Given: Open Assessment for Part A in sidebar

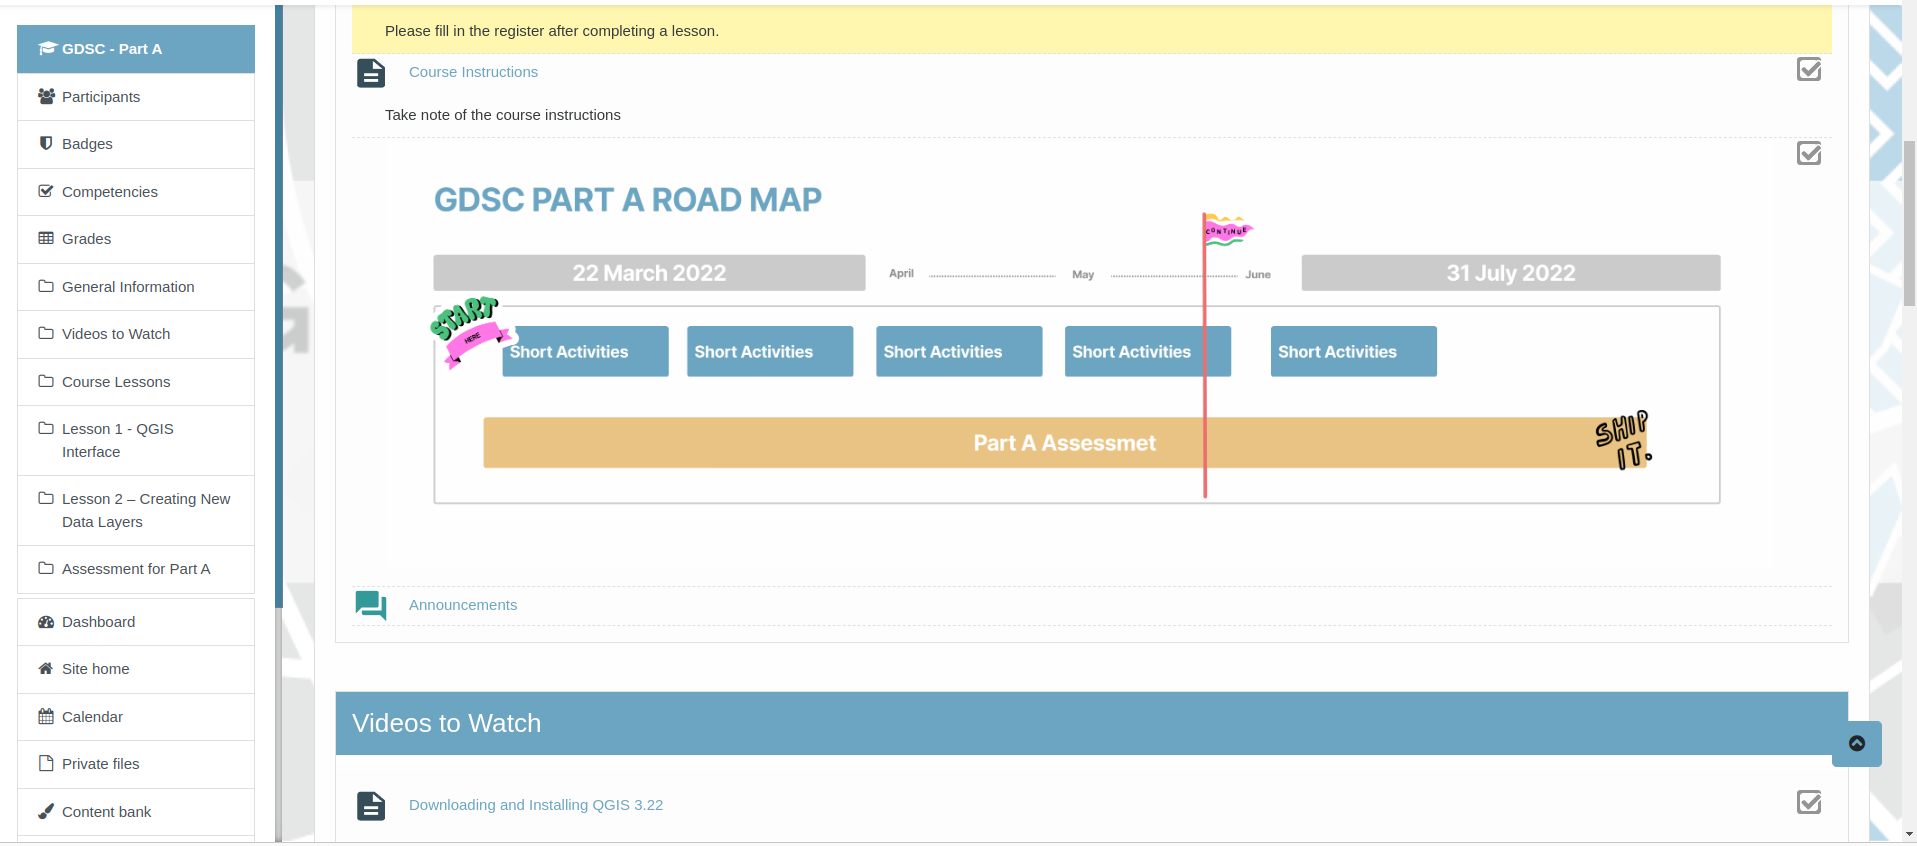Looking at the screenshot, I should 136,569.
